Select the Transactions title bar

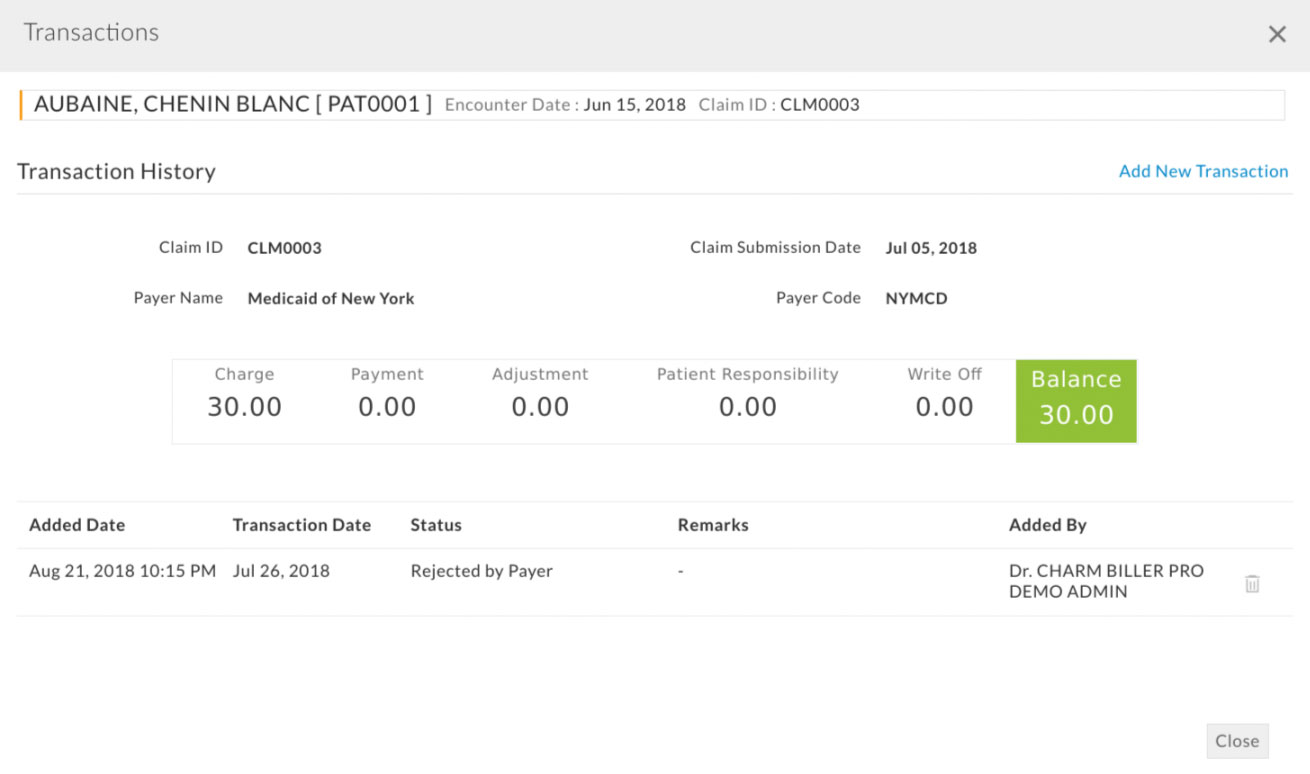(x=90, y=32)
